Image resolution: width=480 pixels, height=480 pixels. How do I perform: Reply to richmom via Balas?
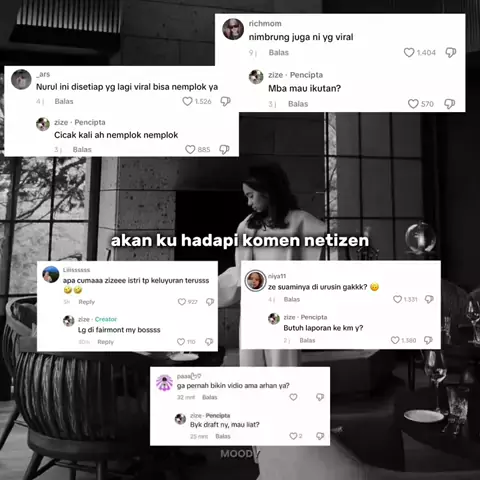[x=279, y=53]
